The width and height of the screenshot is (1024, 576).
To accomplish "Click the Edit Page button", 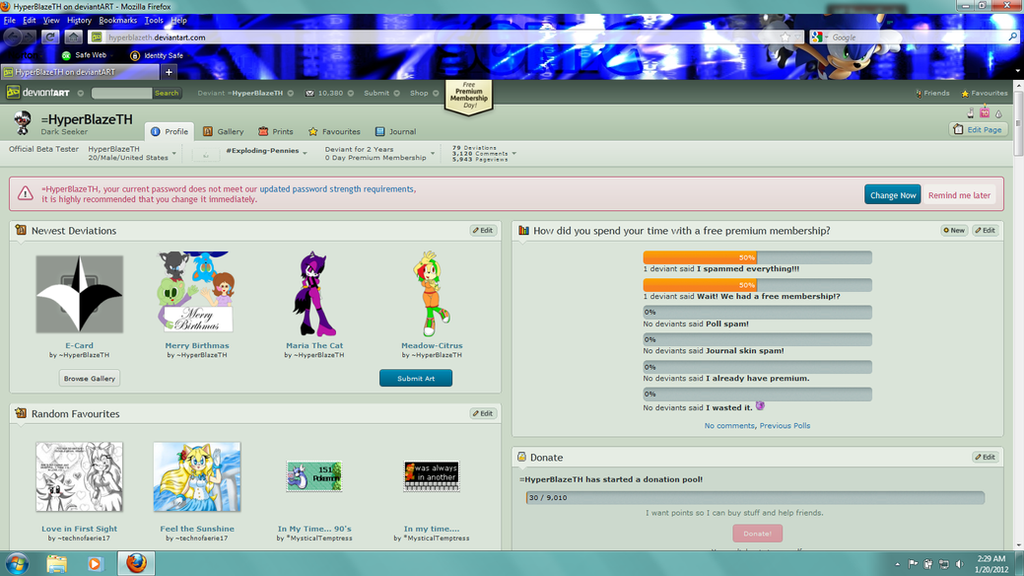I will click(978, 129).
